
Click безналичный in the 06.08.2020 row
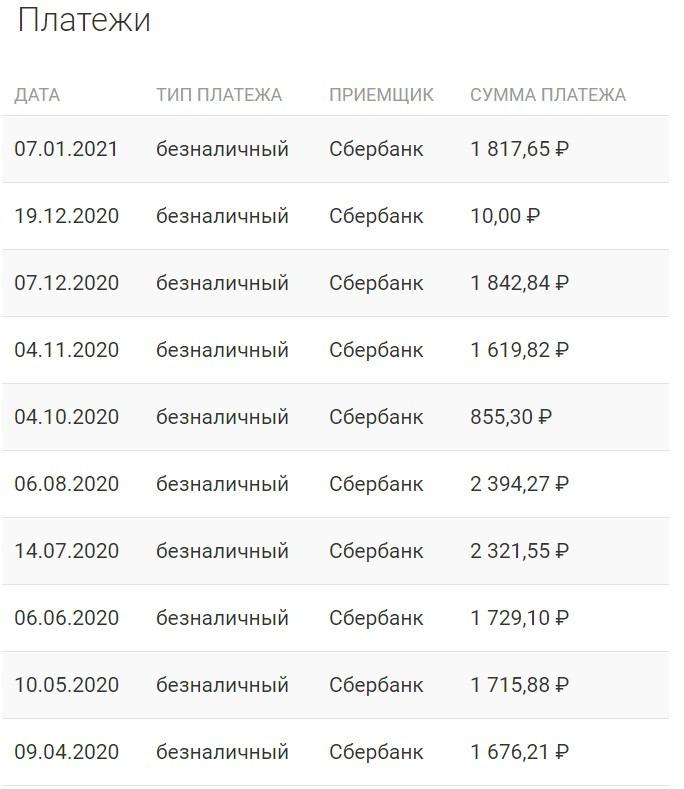point(222,484)
